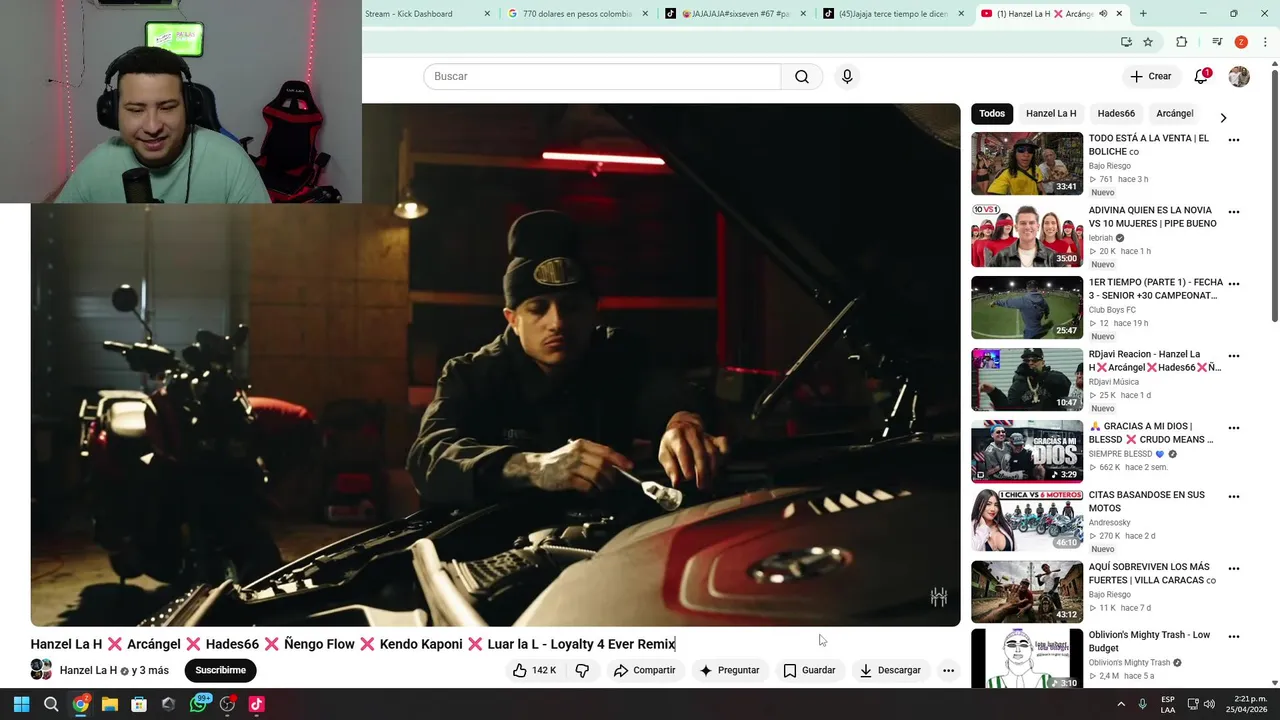Open WhatsApp from the taskbar
Screen dimensions: 1280x720
[199, 704]
